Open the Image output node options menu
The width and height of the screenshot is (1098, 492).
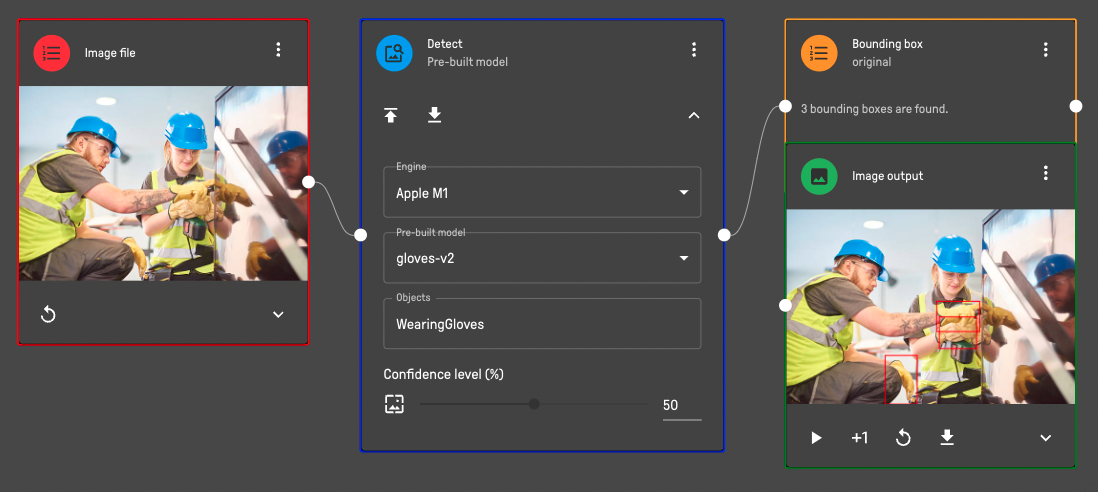point(1045,173)
